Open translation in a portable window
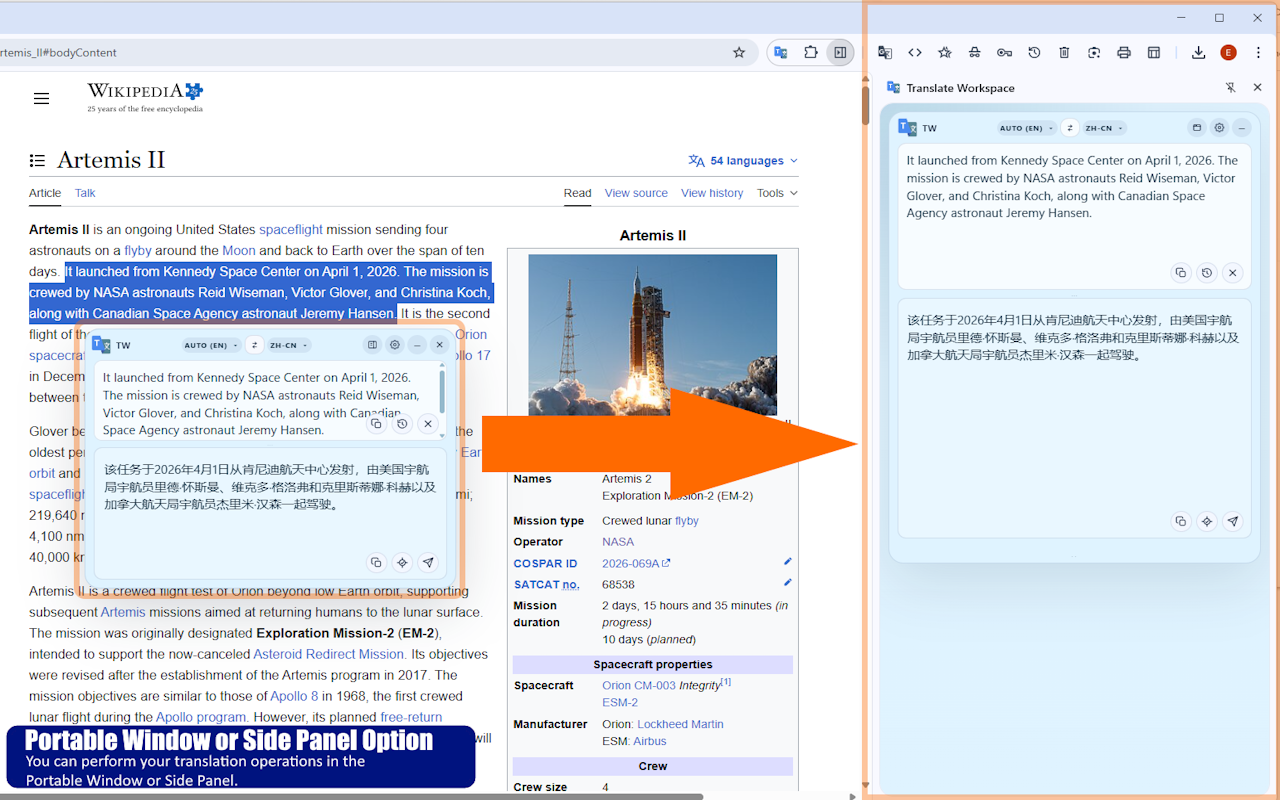The width and height of the screenshot is (1280, 800). coord(1197,128)
